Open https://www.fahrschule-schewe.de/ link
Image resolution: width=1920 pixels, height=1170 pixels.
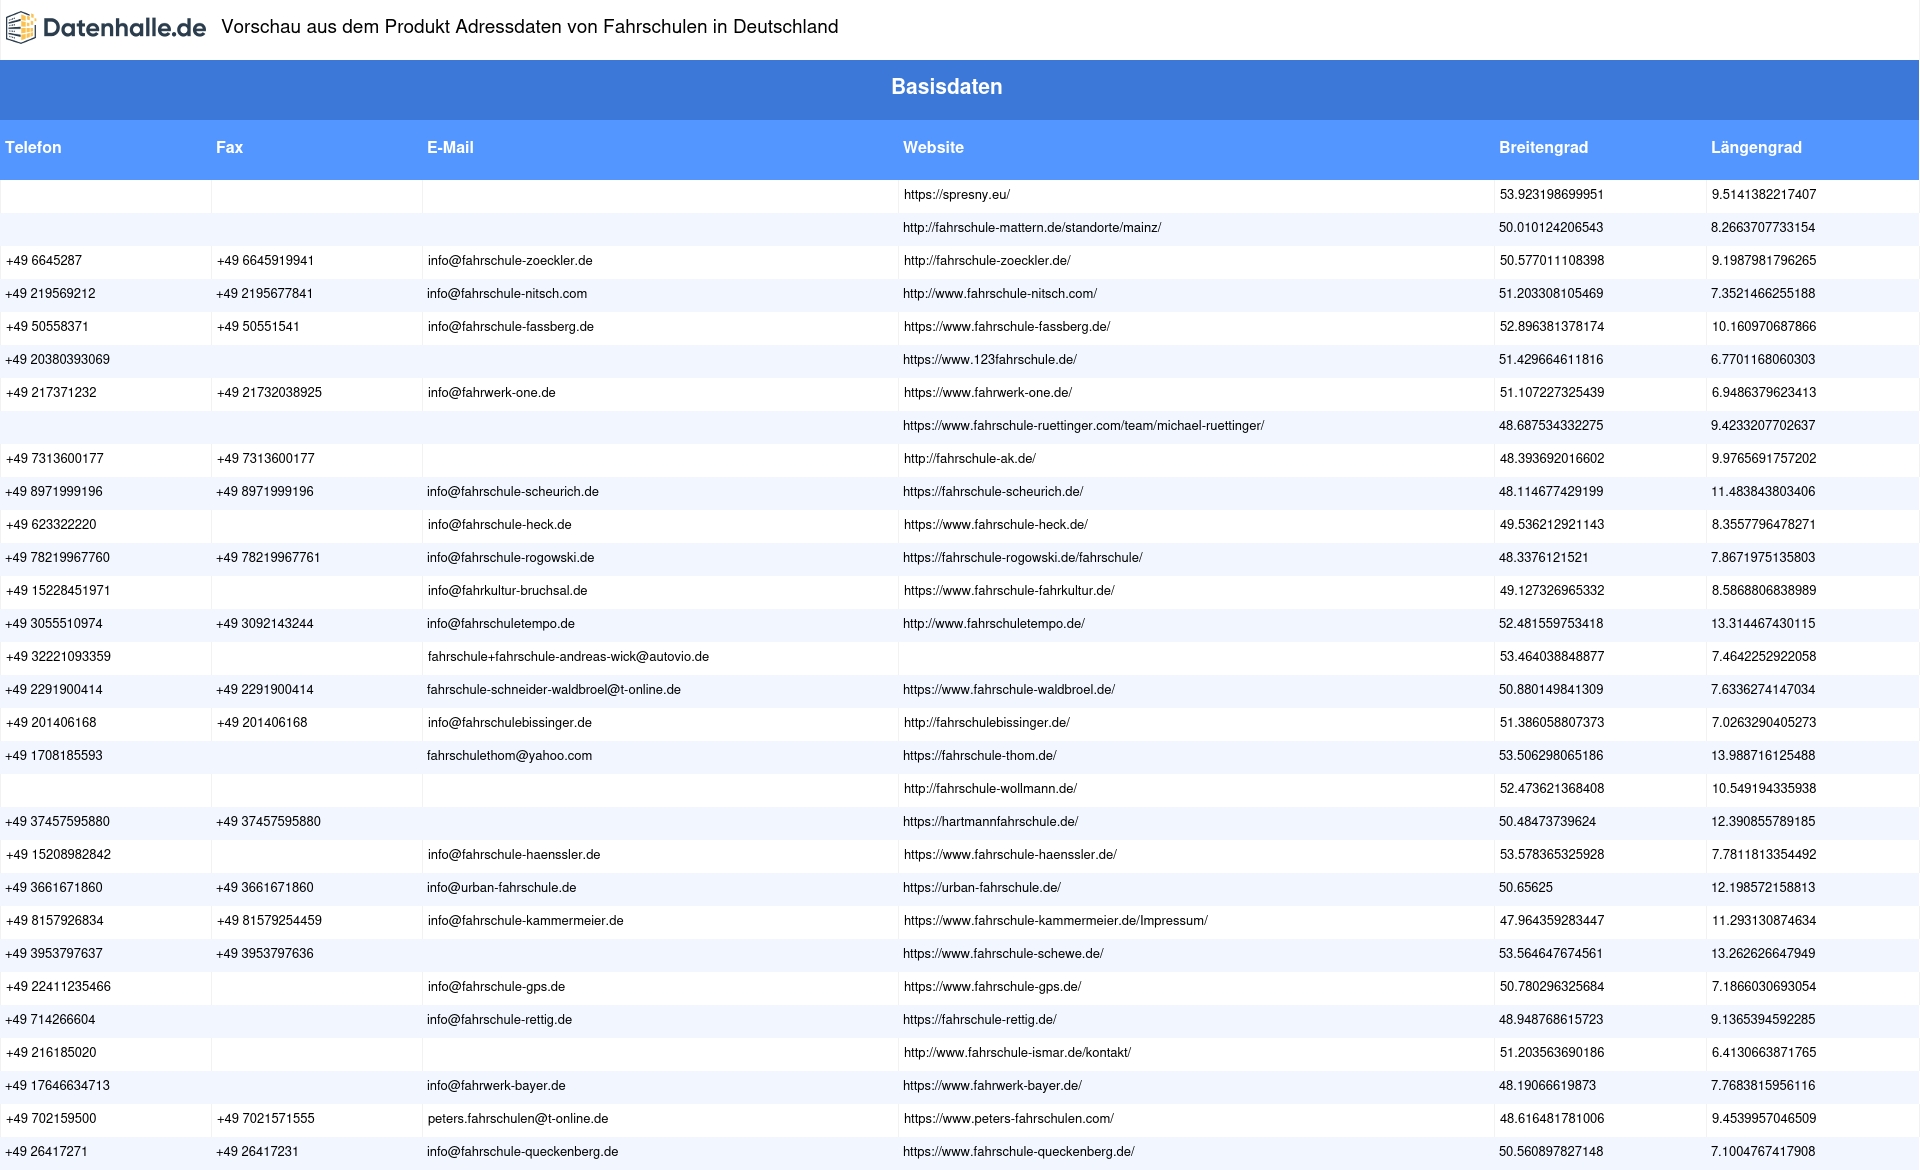(x=1003, y=954)
